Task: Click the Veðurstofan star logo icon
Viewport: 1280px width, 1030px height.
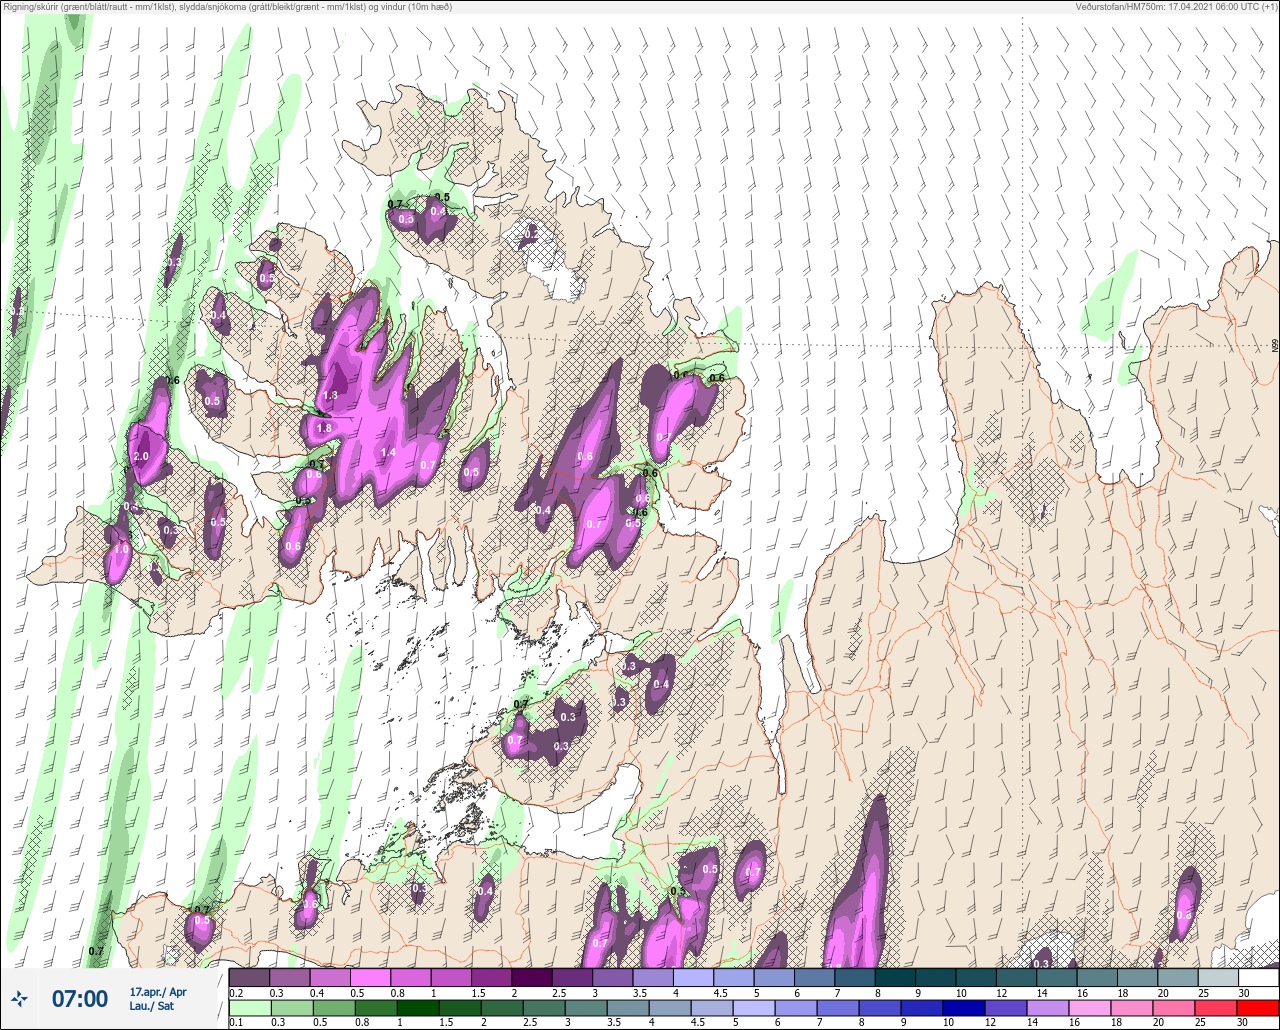Action: pos(20,998)
